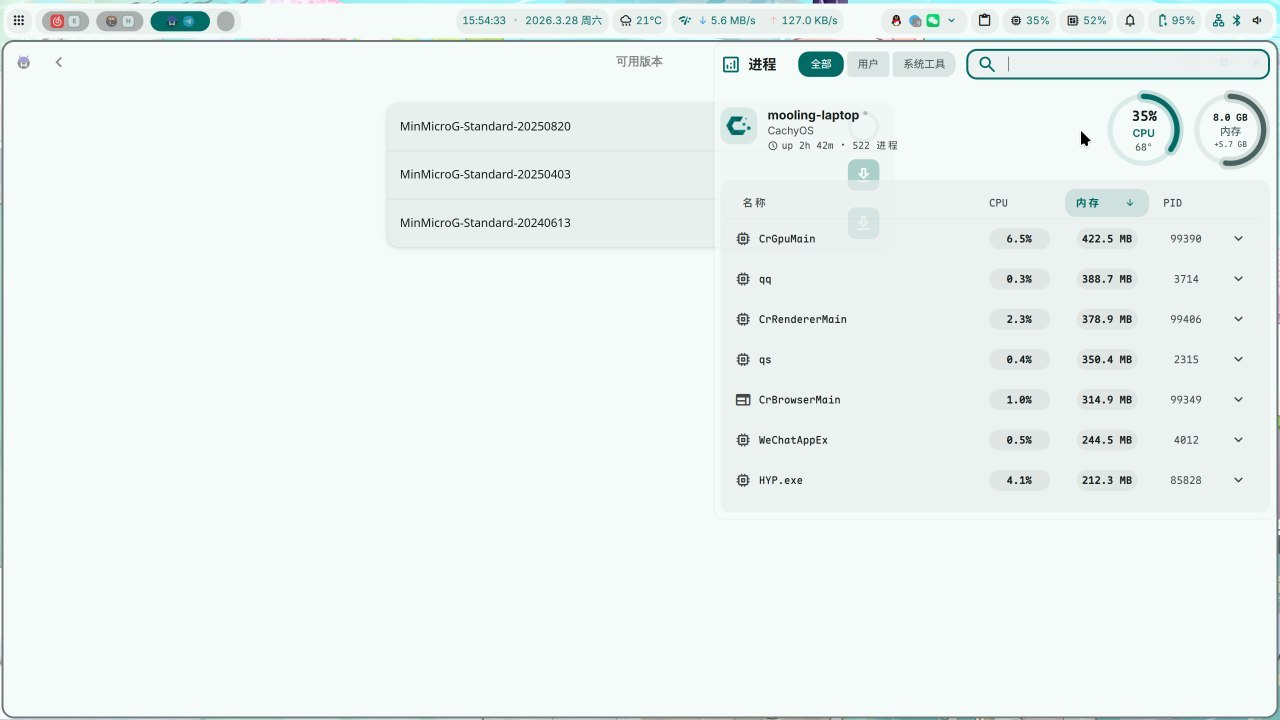
Task: Click the Bluetooth icon in system tray
Action: pos(1235,20)
